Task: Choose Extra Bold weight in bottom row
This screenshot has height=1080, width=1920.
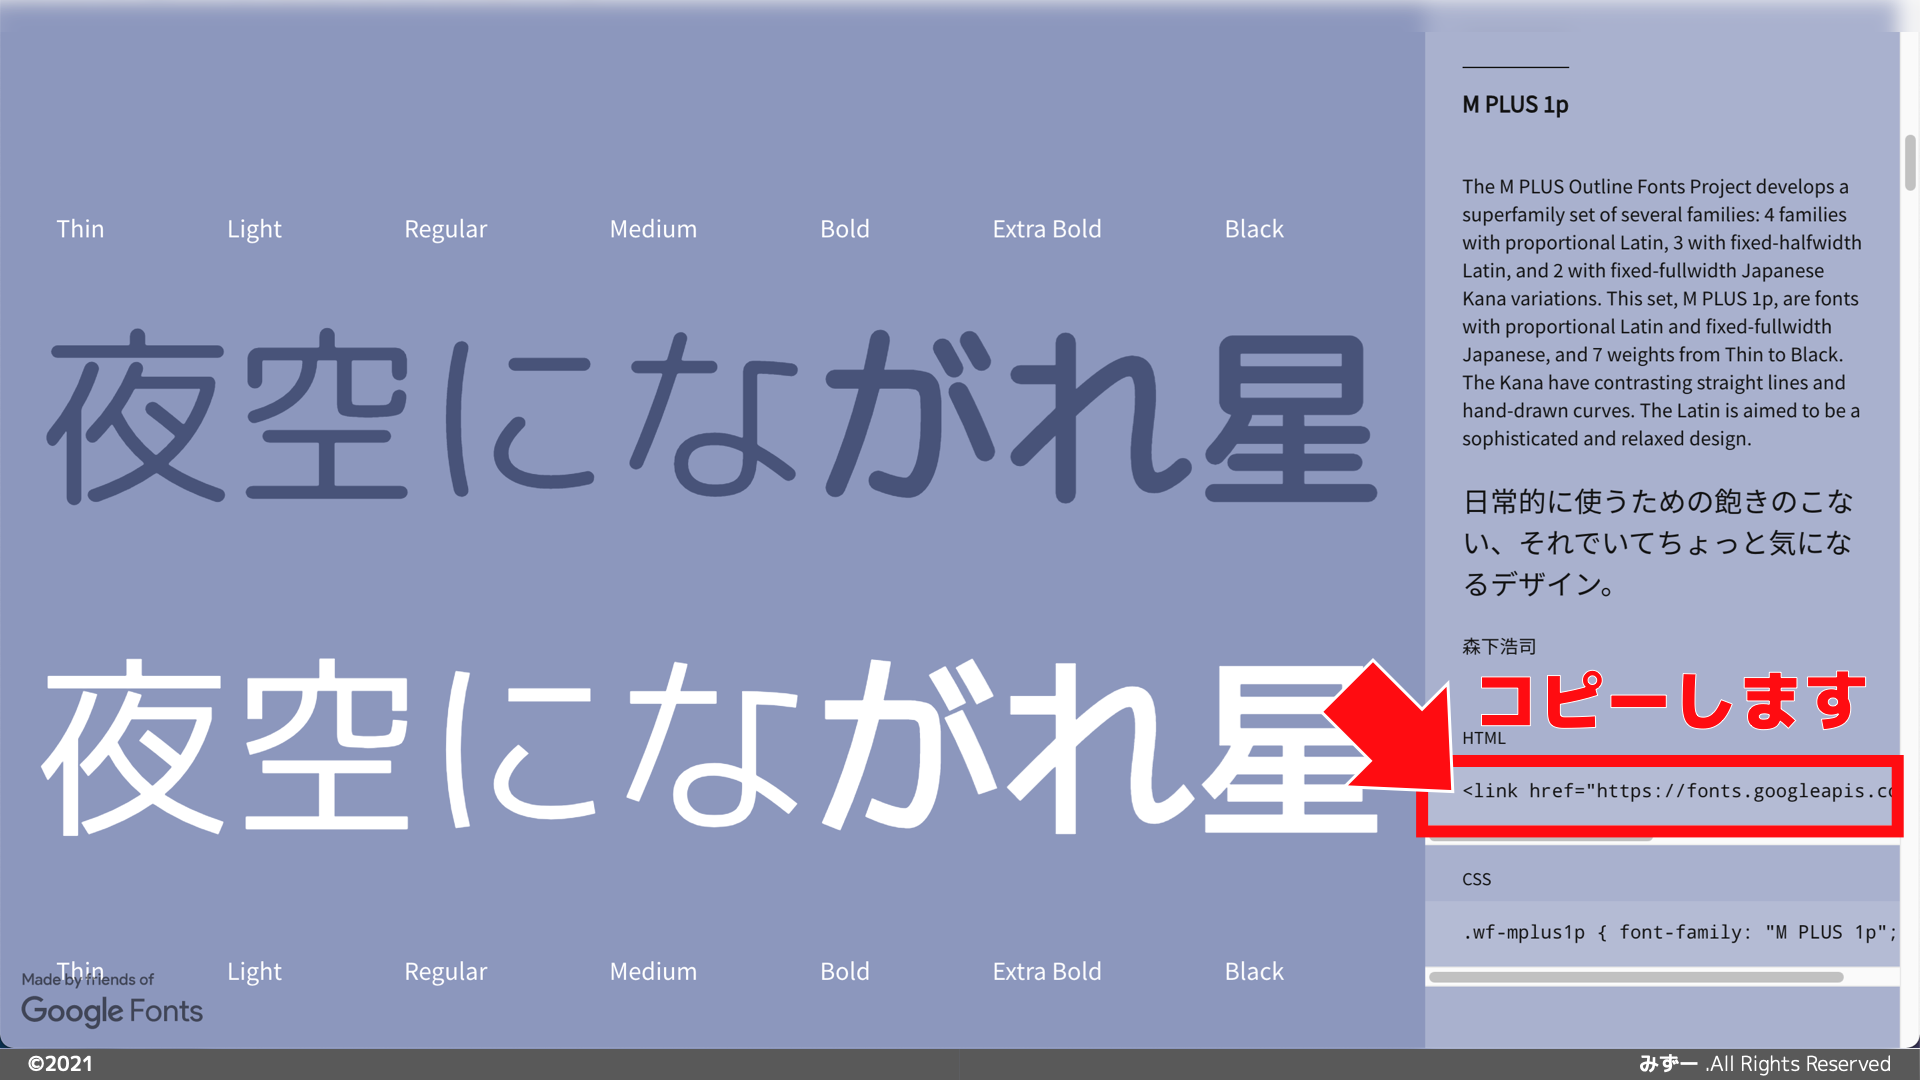Action: [x=1047, y=971]
